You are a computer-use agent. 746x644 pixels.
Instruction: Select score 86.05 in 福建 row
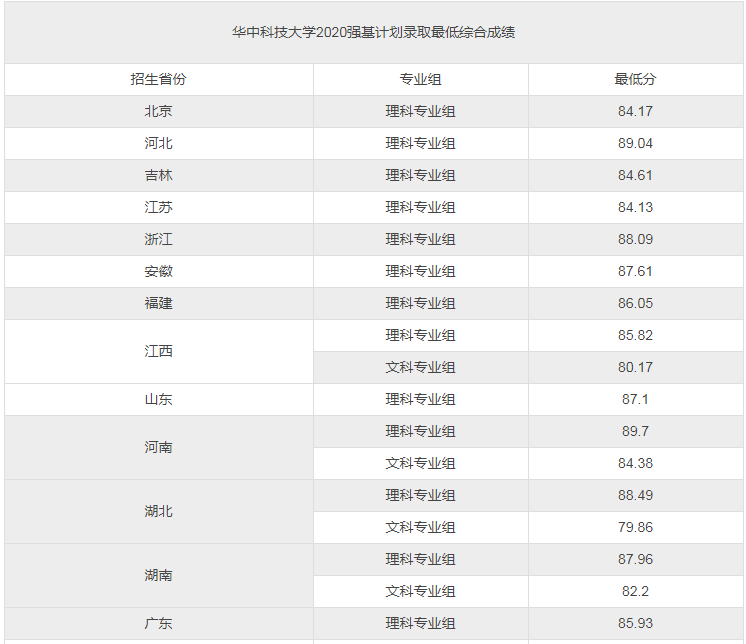(x=635, y=303)
